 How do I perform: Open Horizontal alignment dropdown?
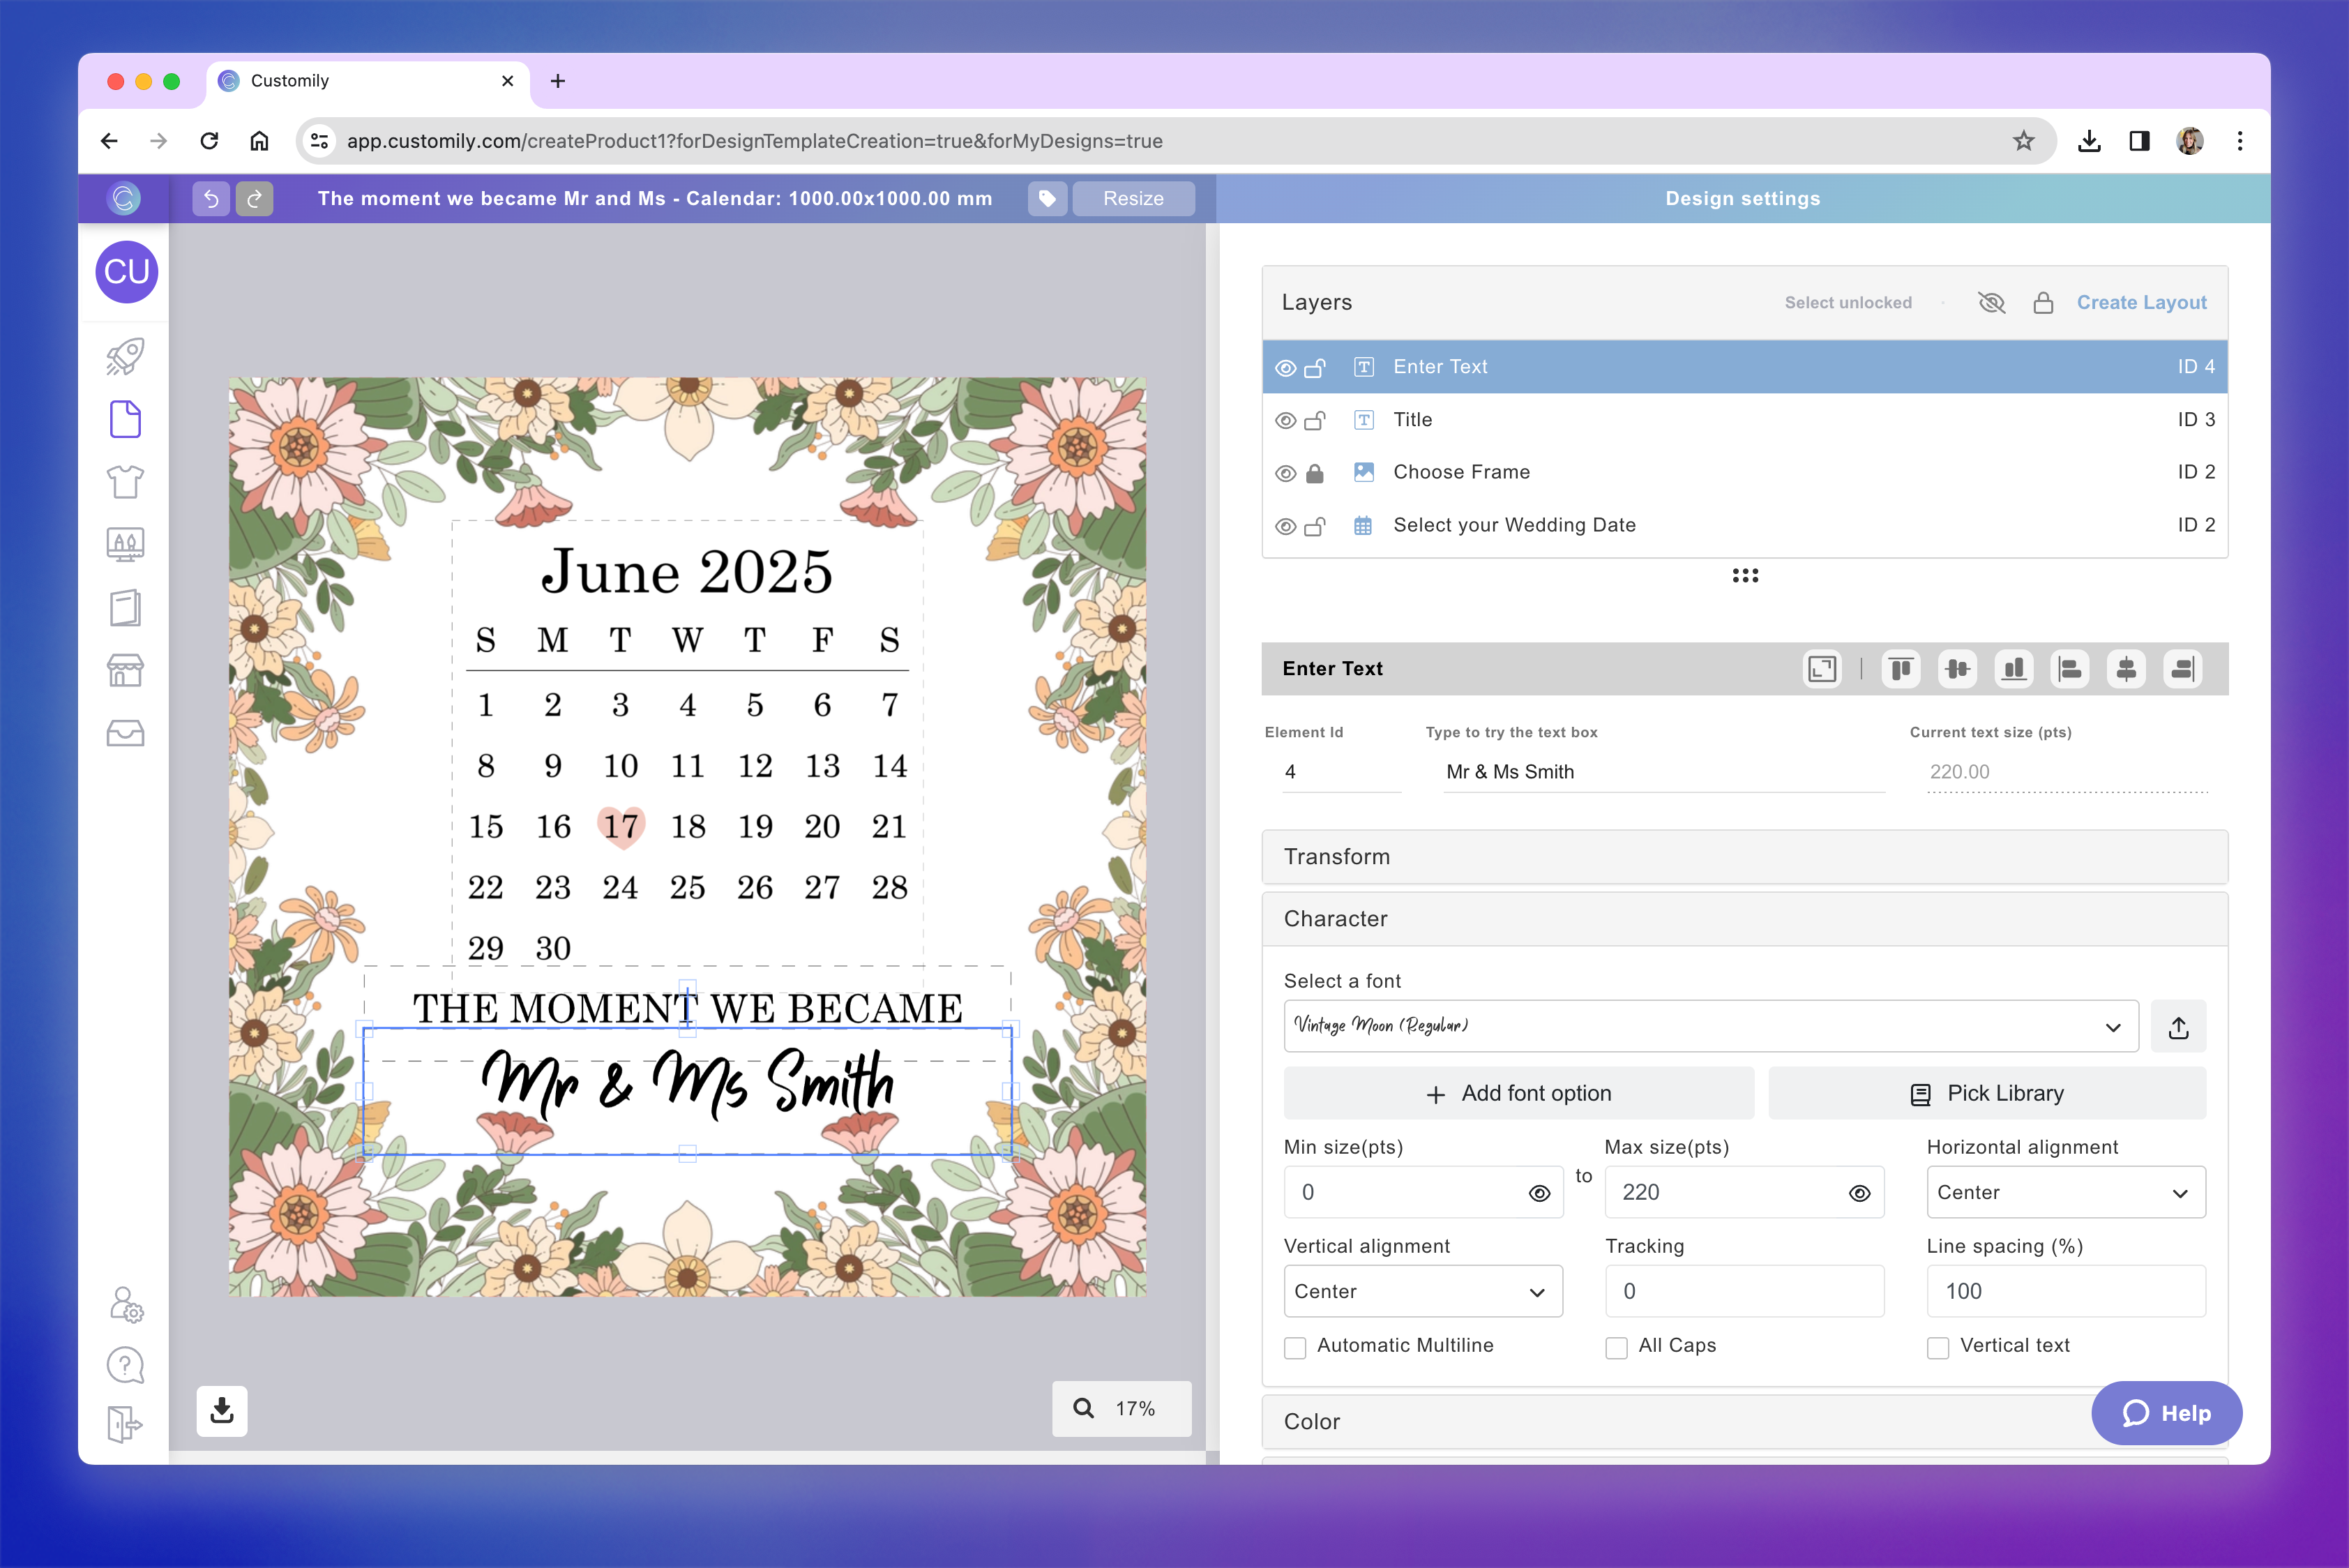click(2065, 1192)
